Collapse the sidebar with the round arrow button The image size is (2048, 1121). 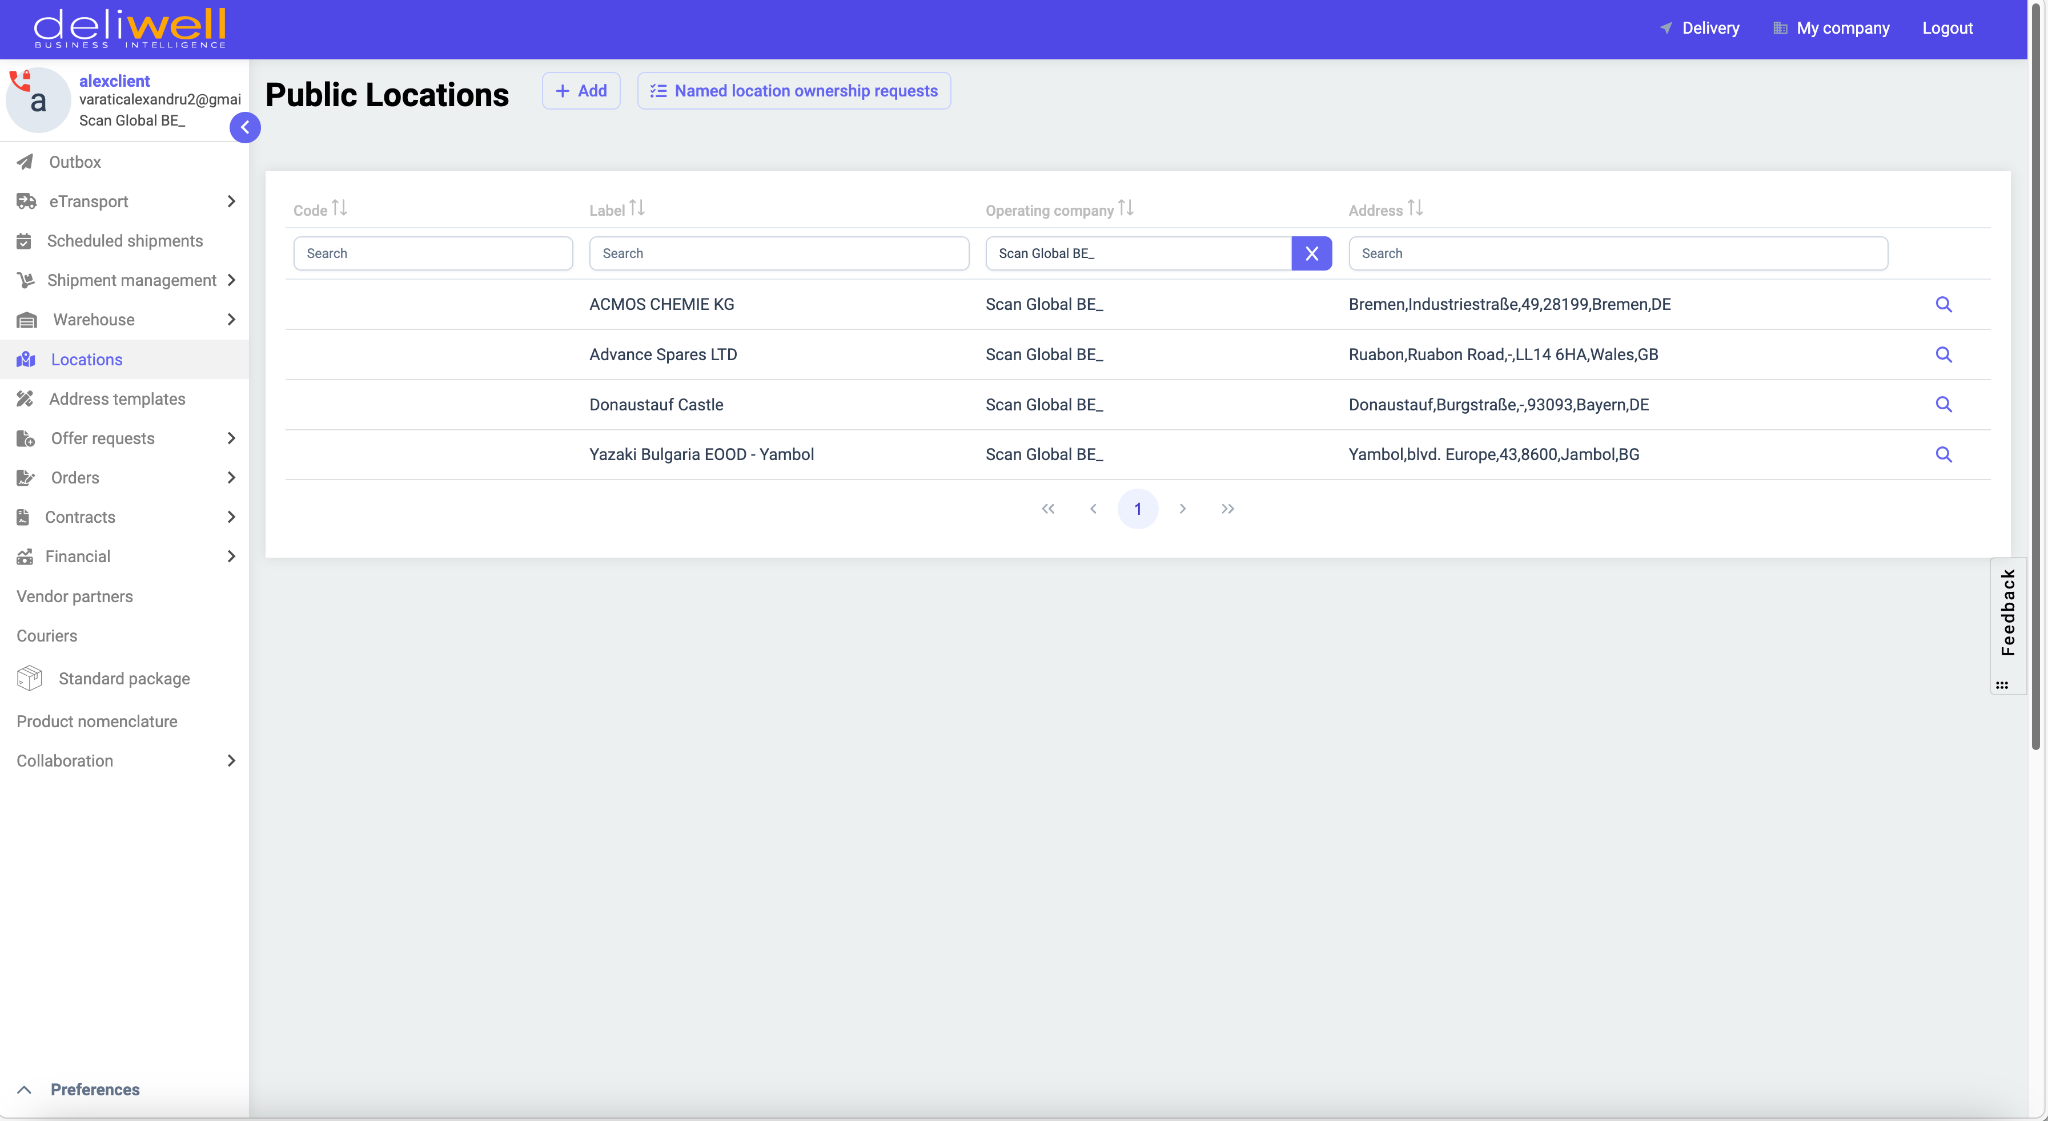coord(245,127)
